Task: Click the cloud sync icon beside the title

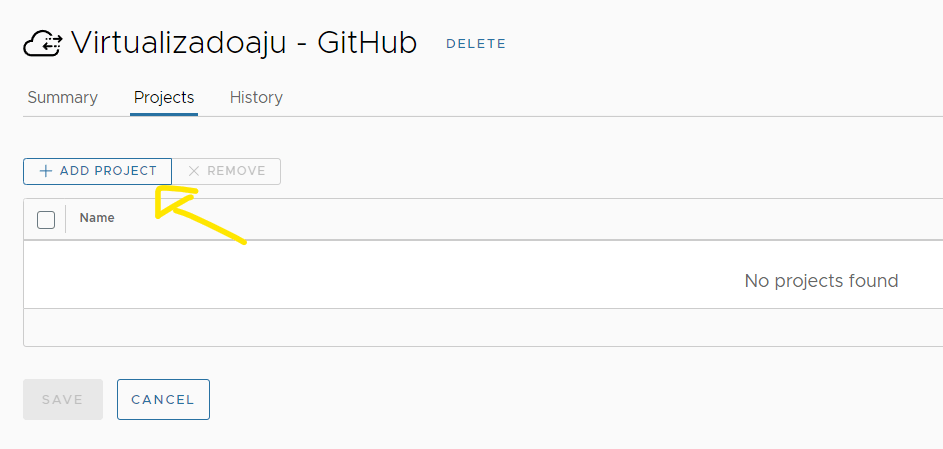Action: coord(43,44)
